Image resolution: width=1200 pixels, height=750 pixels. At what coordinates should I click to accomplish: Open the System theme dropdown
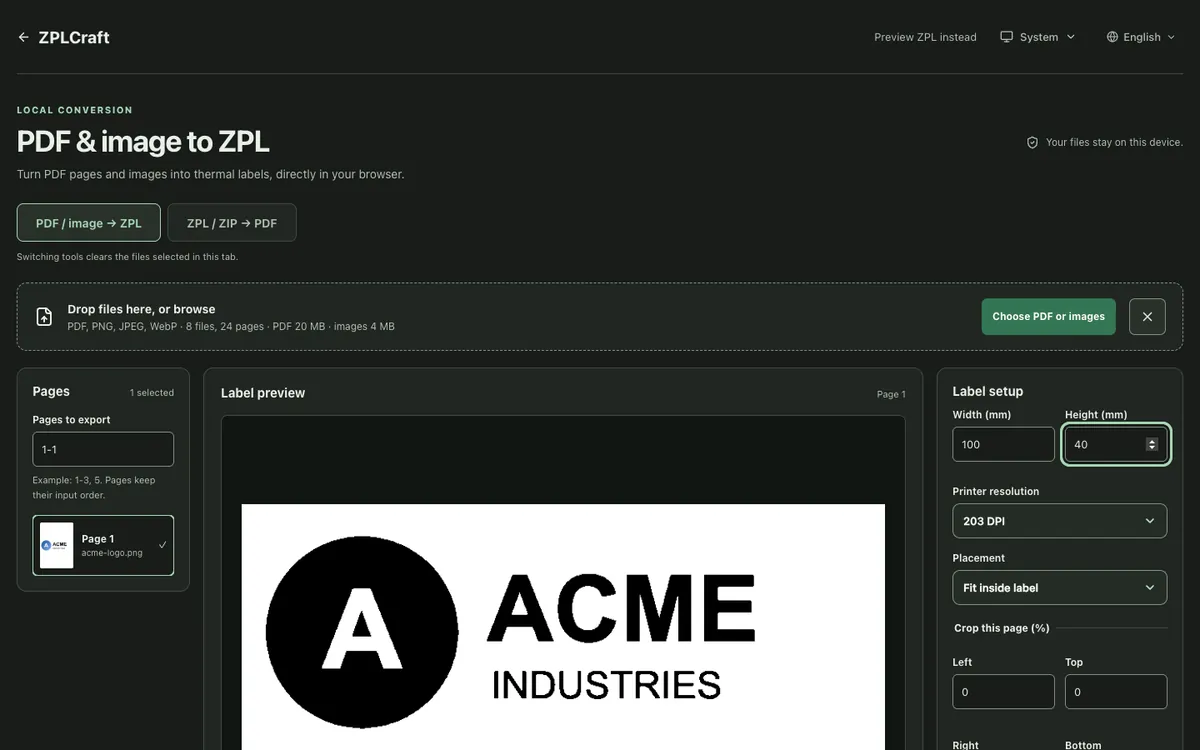(1037, 37)
